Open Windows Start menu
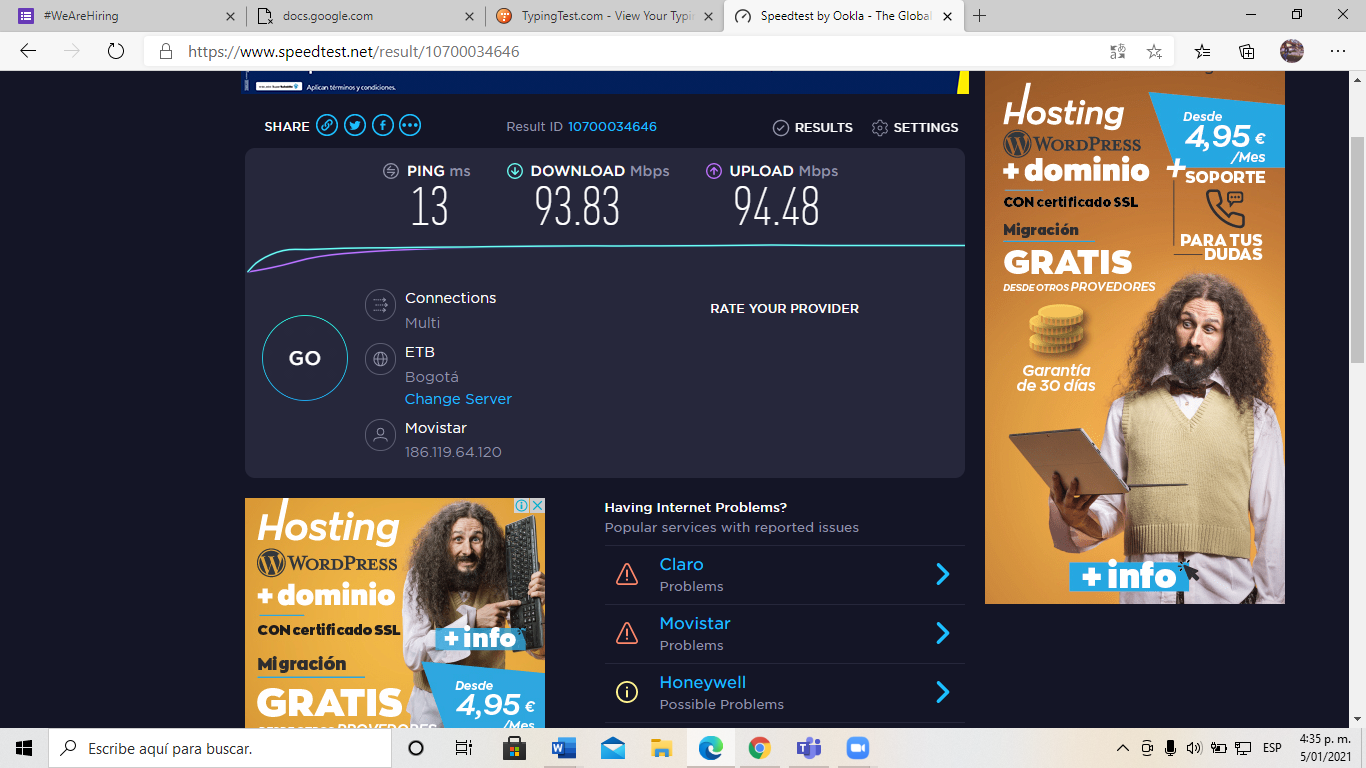This screenshot has width=1366, height=768. [24, 748]
